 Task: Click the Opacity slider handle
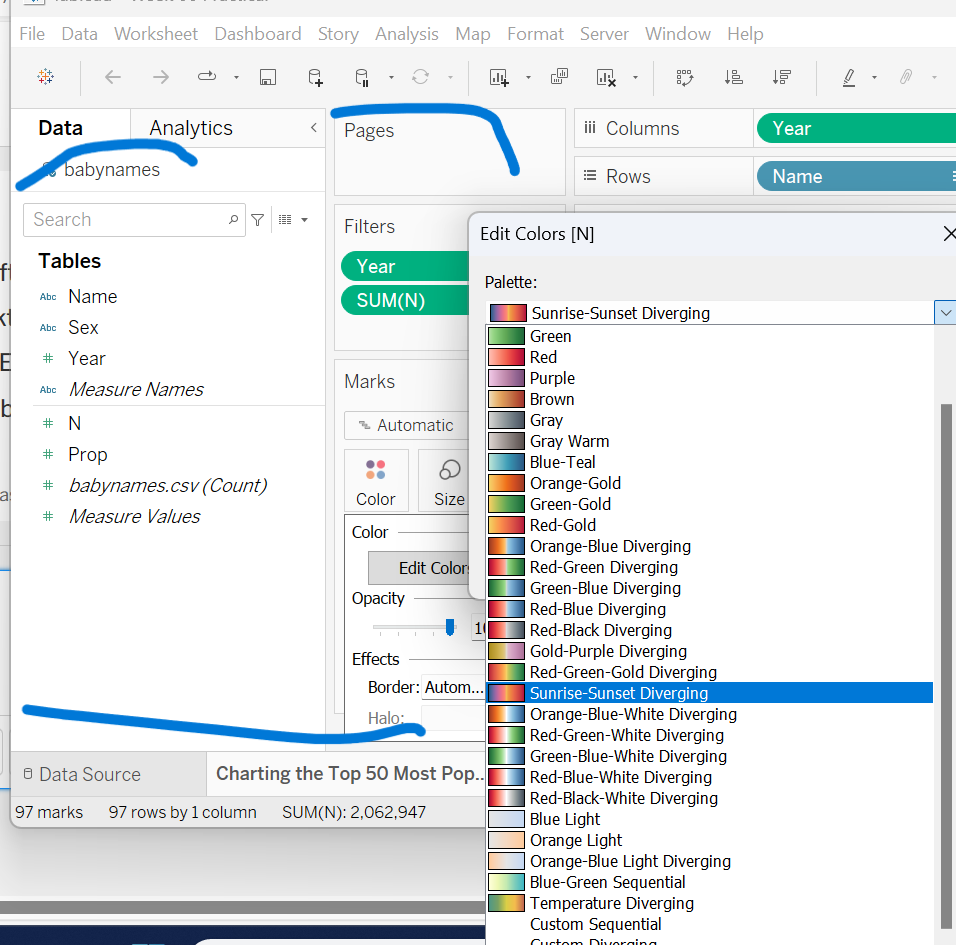pos(450,627)
